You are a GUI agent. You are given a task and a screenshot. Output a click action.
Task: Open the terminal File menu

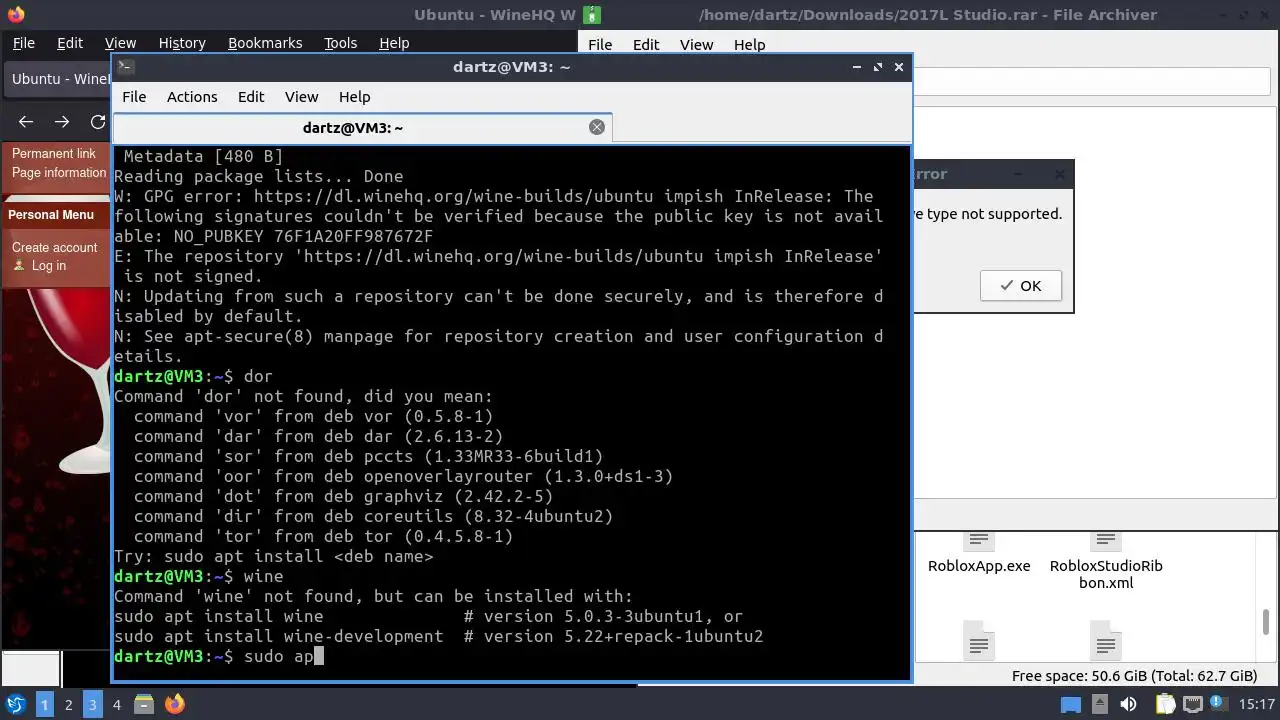(x=134, y=97)
